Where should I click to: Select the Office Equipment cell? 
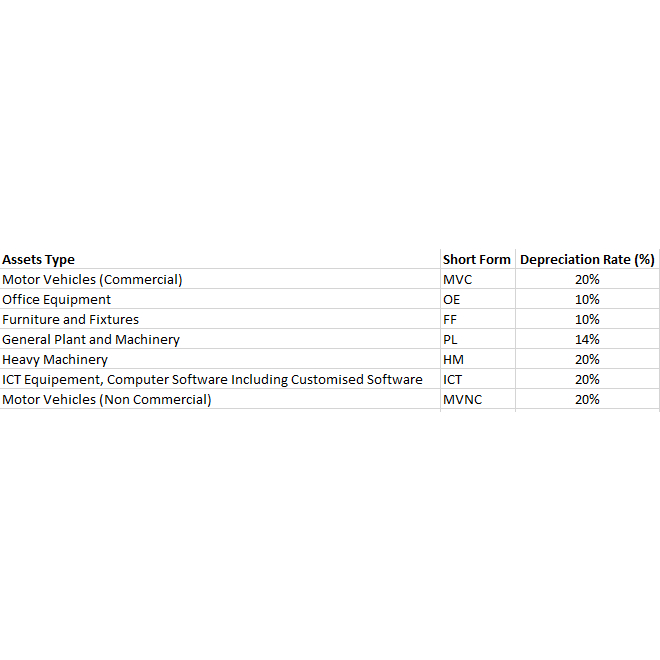[x=57, y=300]
